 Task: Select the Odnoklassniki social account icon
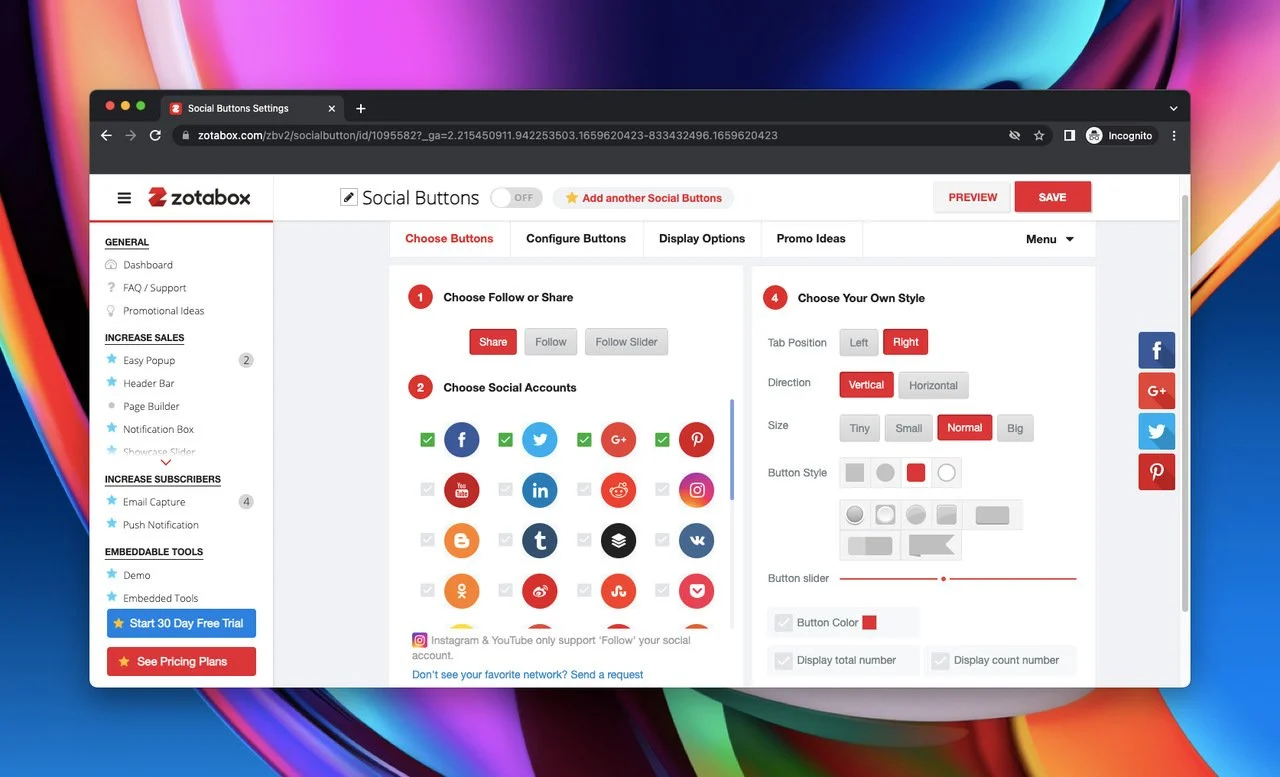point(462,591)
